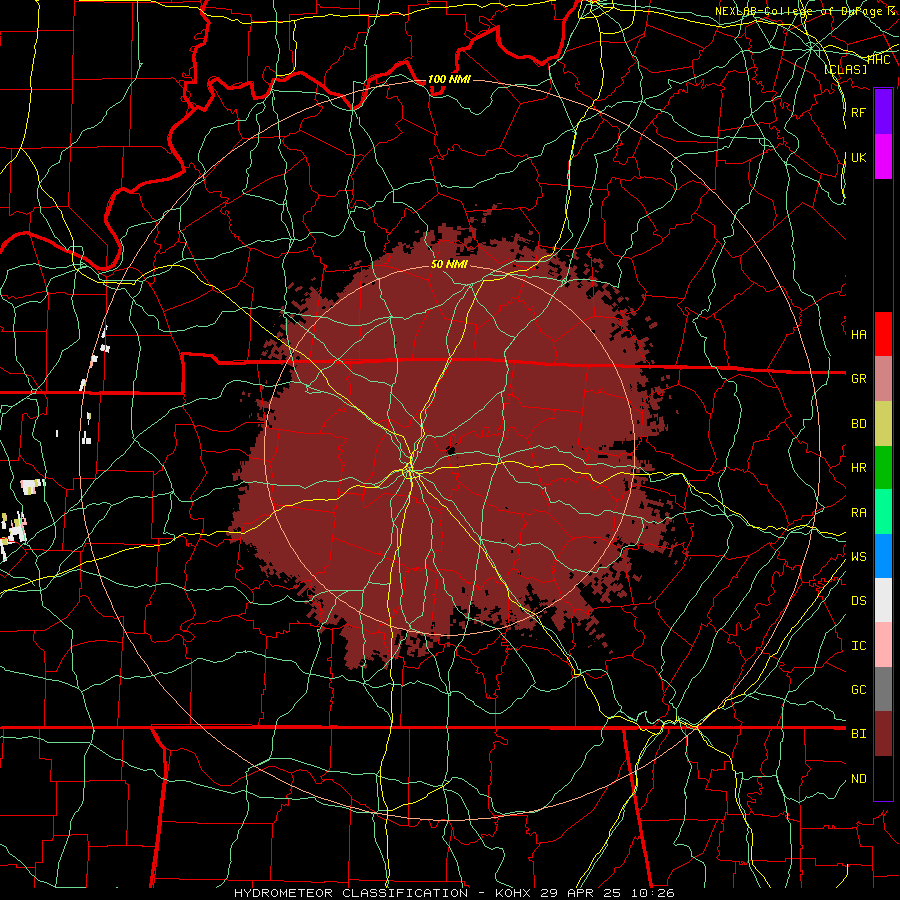The image size is (900, 900).
Task: Click the DS legend label
Action: (x=859, y=601)
